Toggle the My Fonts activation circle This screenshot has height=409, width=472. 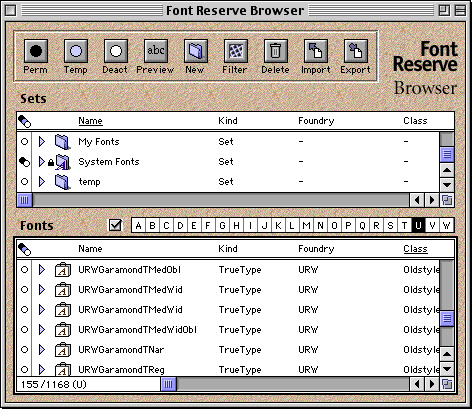24,142
